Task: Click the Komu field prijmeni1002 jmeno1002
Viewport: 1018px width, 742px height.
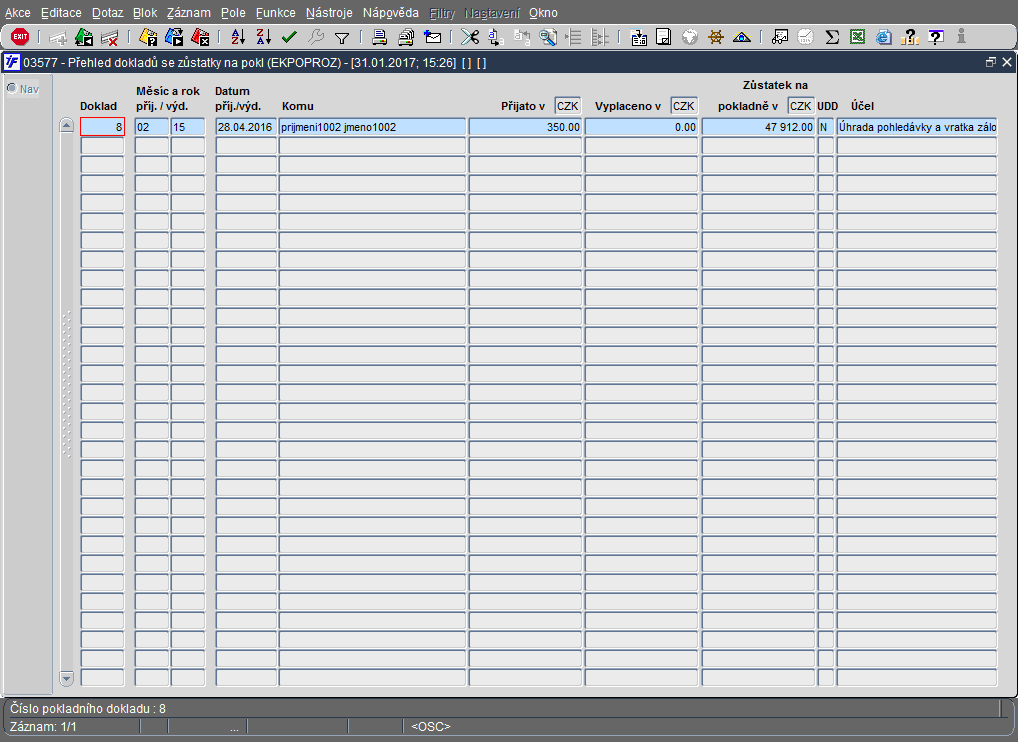Action: (373, 127)
